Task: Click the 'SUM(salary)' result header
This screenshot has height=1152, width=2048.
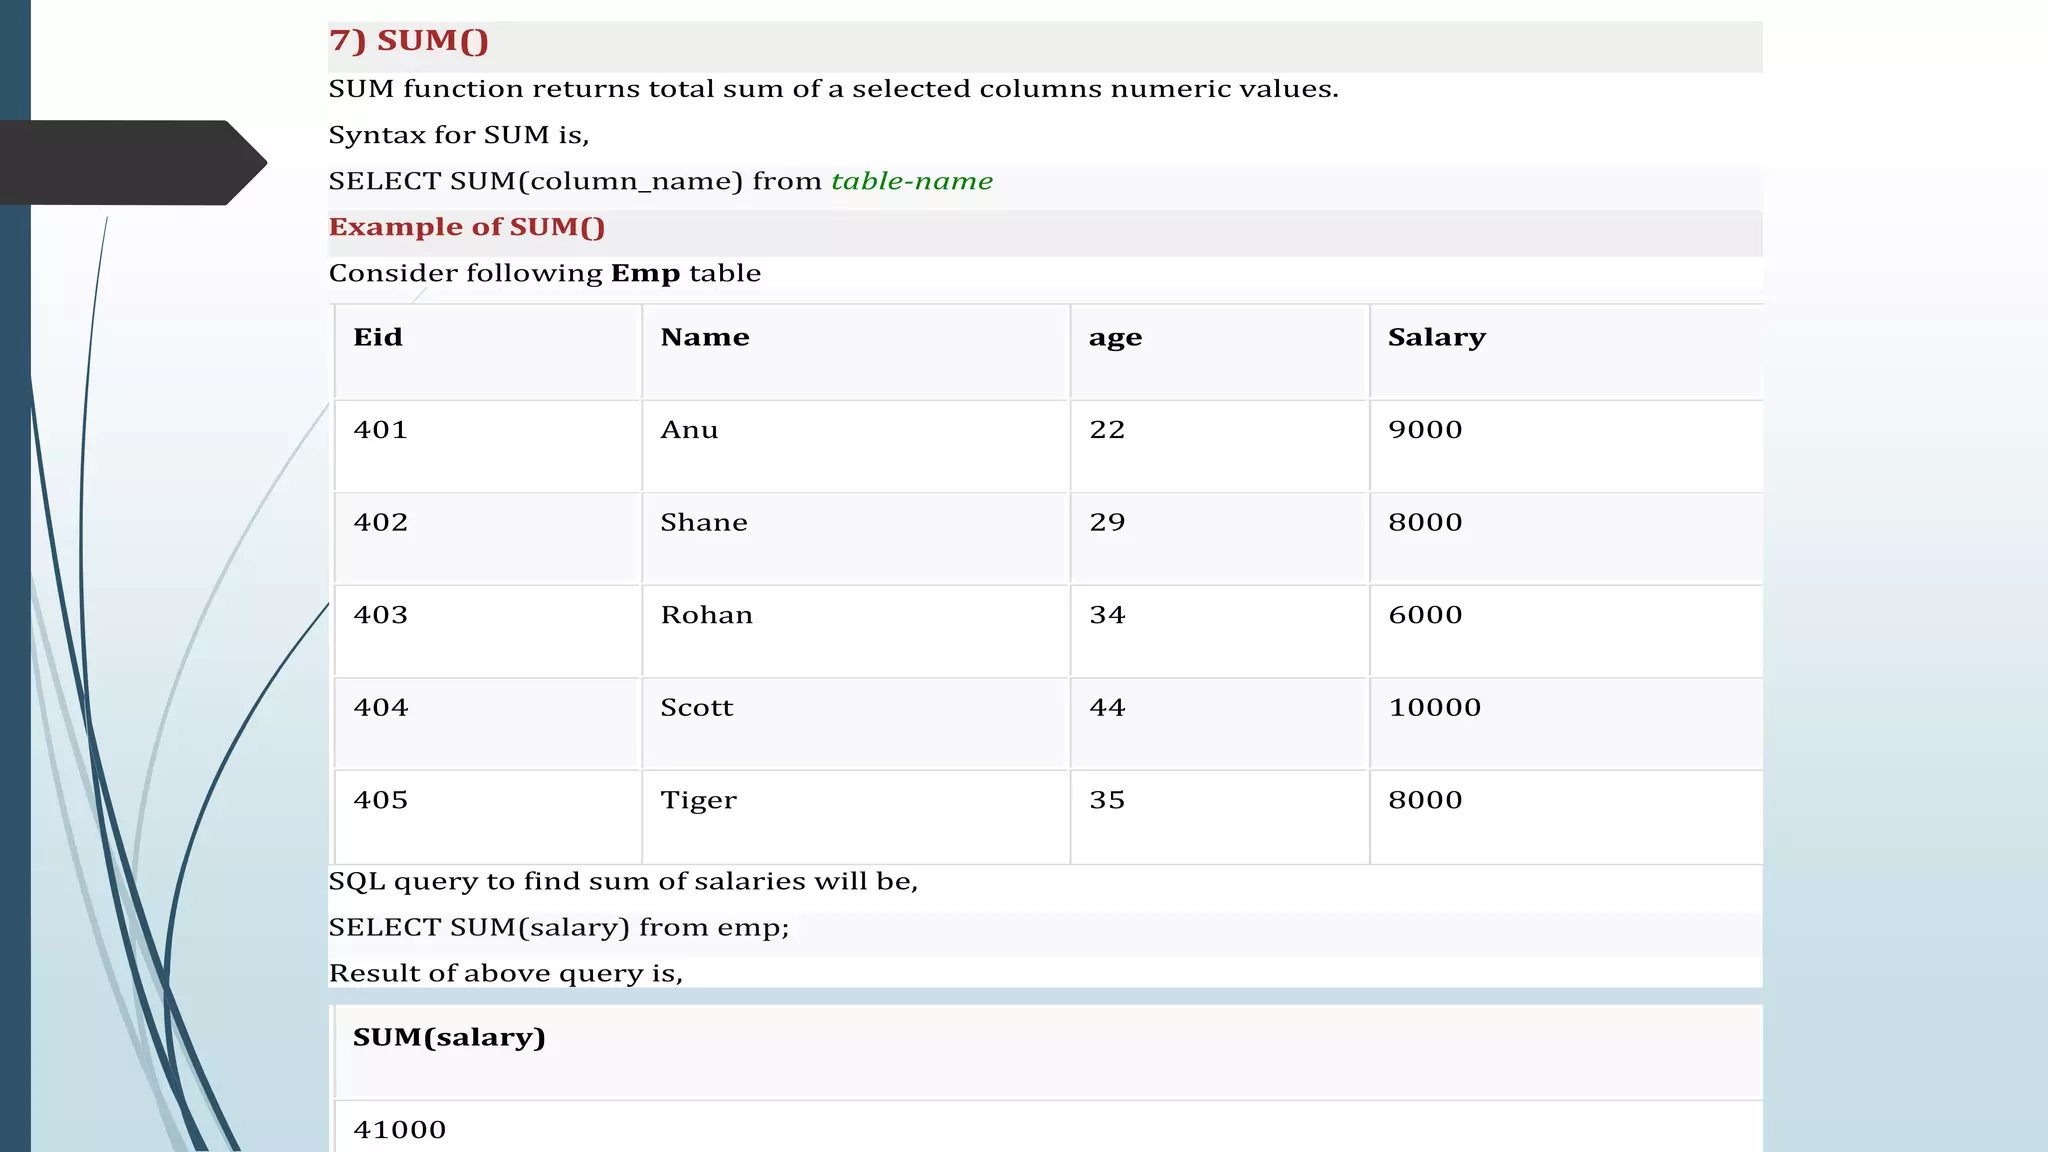Action: pyautogui.click(x=449, y=1038)
